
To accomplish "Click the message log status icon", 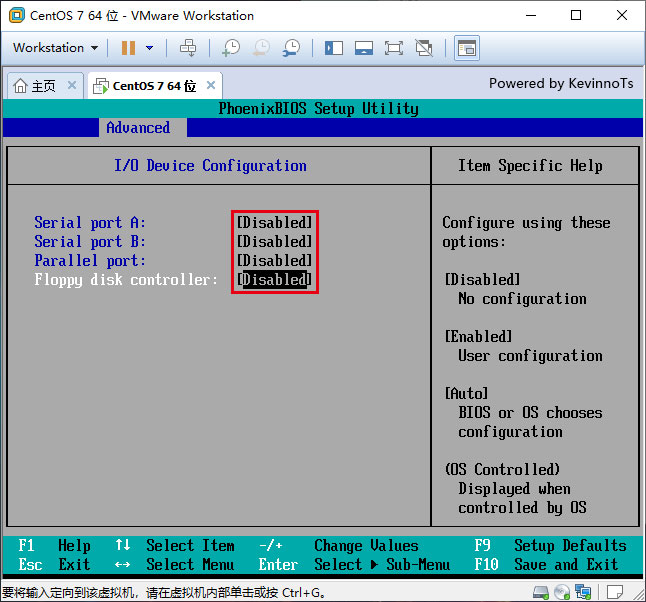I will point(615,593).
